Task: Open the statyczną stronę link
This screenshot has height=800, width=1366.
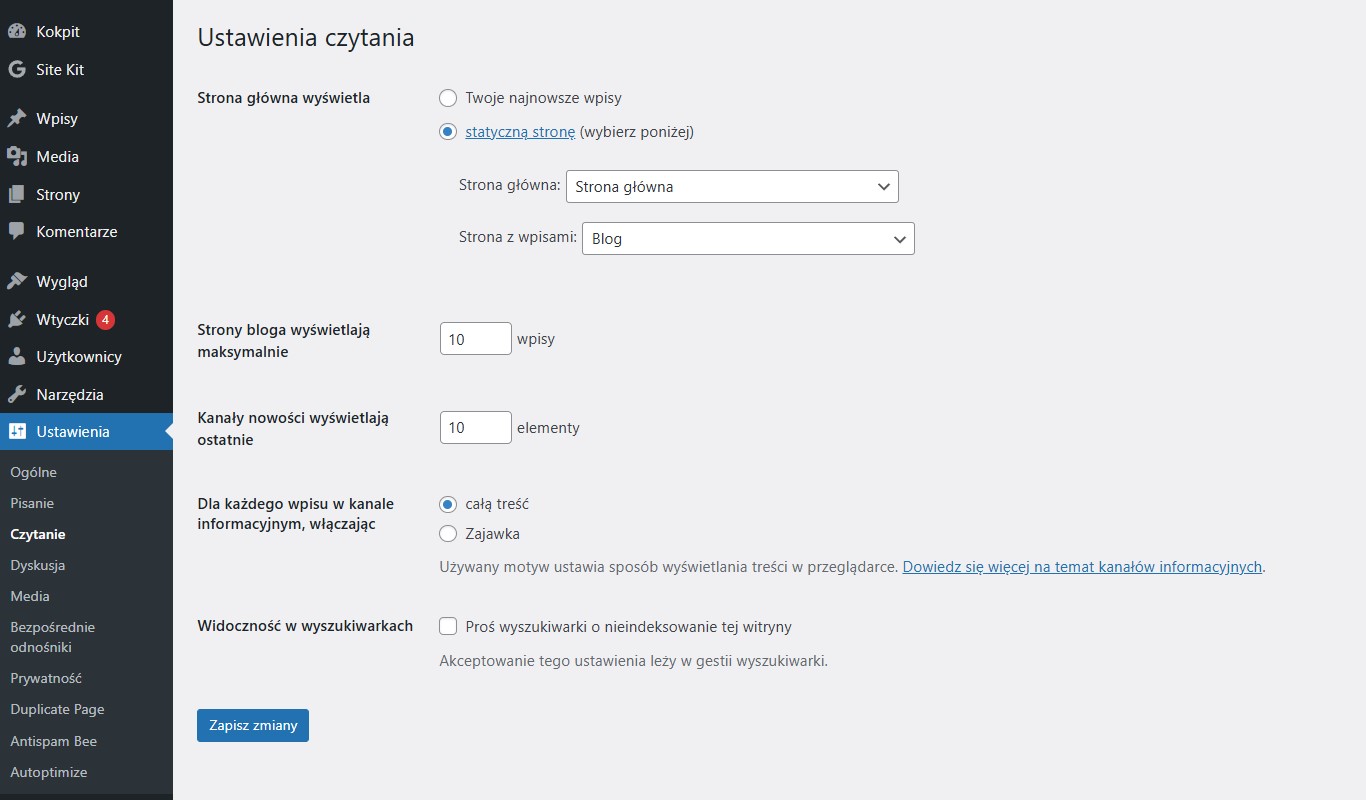Action: (x=519, y=131)
